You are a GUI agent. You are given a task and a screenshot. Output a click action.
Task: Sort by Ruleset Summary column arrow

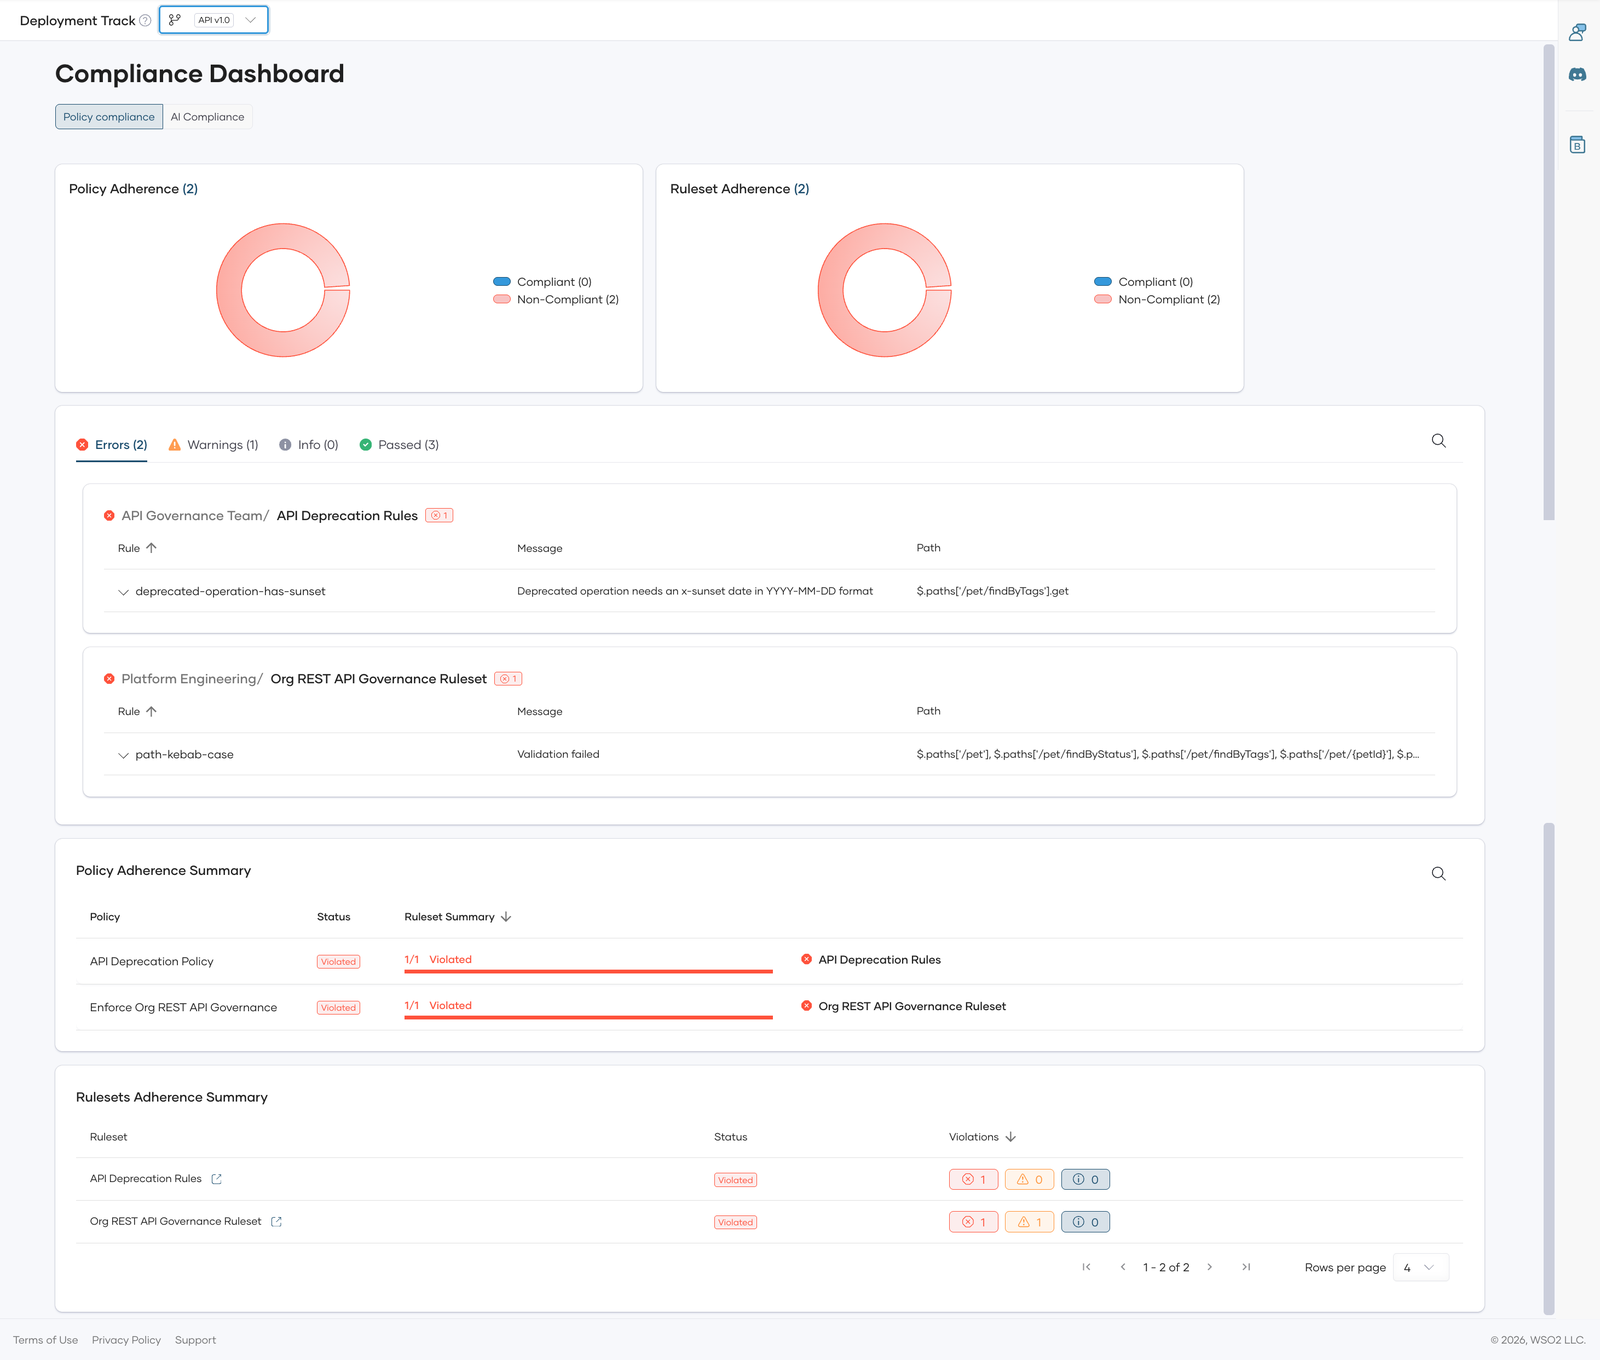[506, 917]
